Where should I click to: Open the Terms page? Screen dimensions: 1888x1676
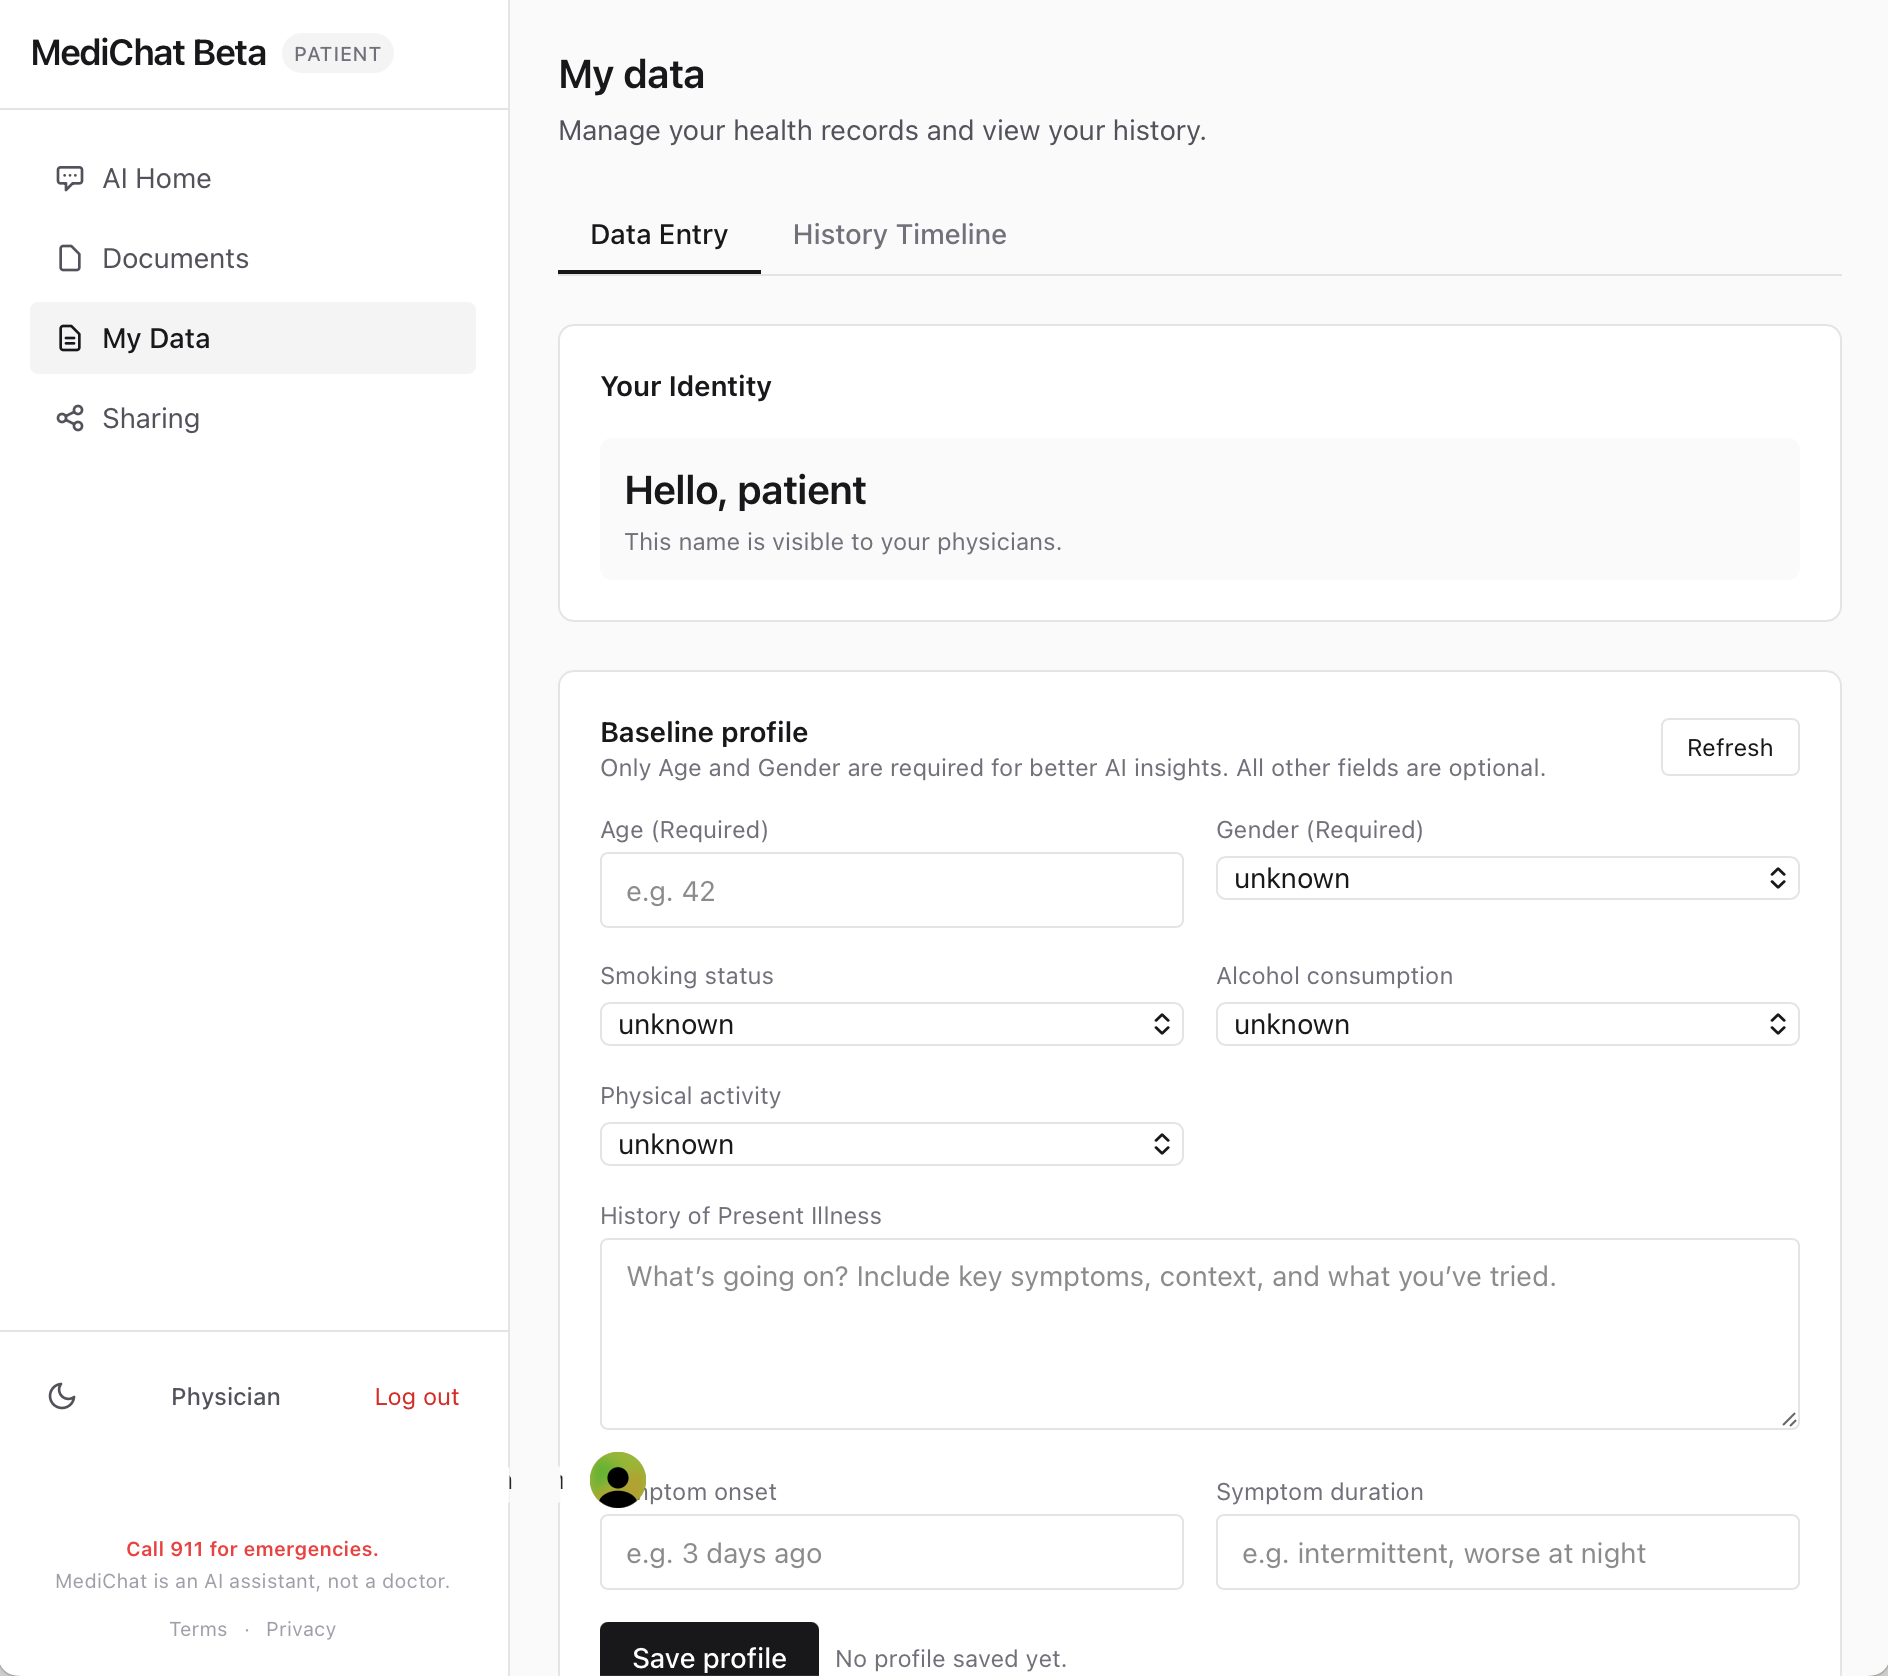198,1629
